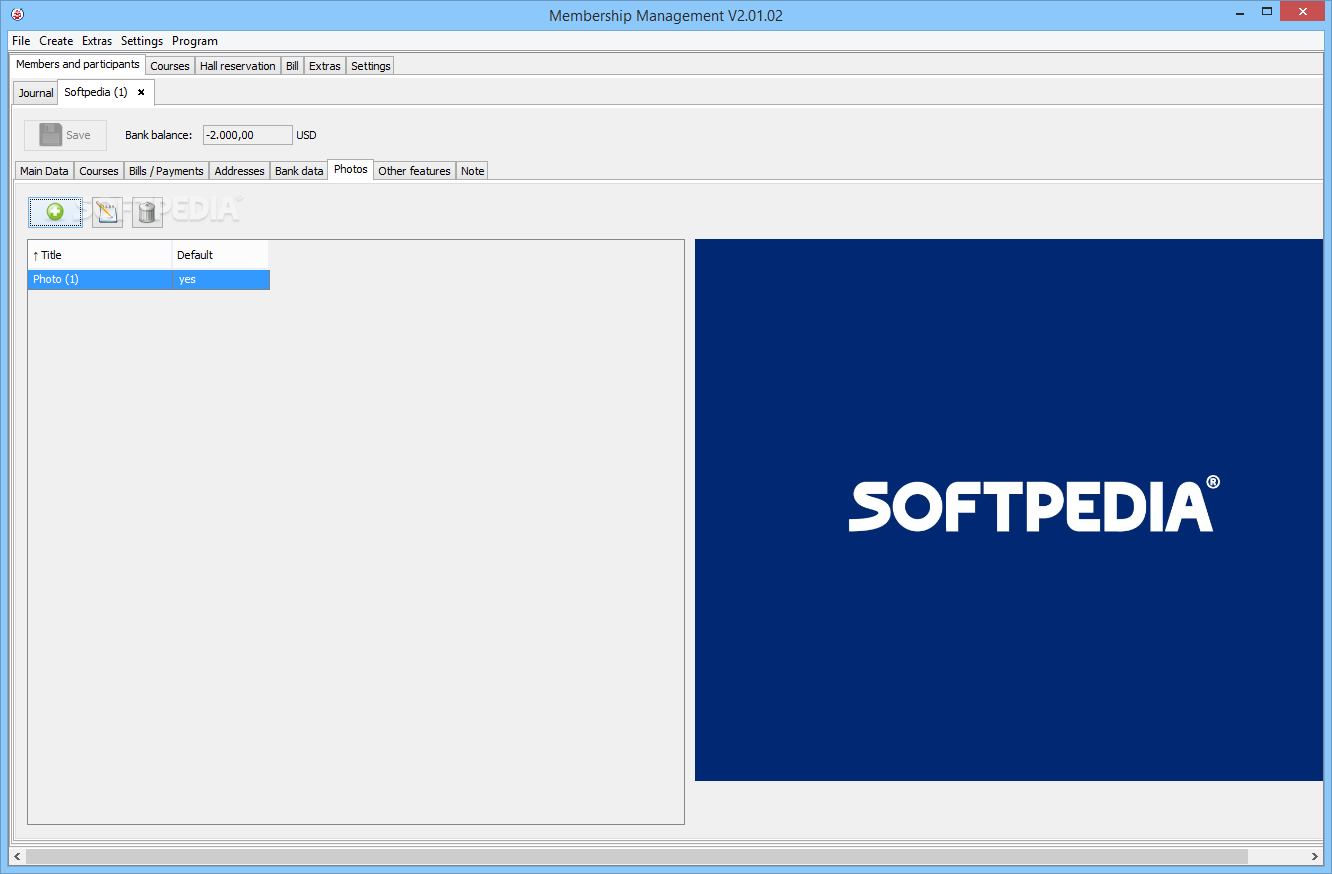Open the member's Courses sub-tab
The height and width of the screenshot is (874, 1332).
[99, 171]
